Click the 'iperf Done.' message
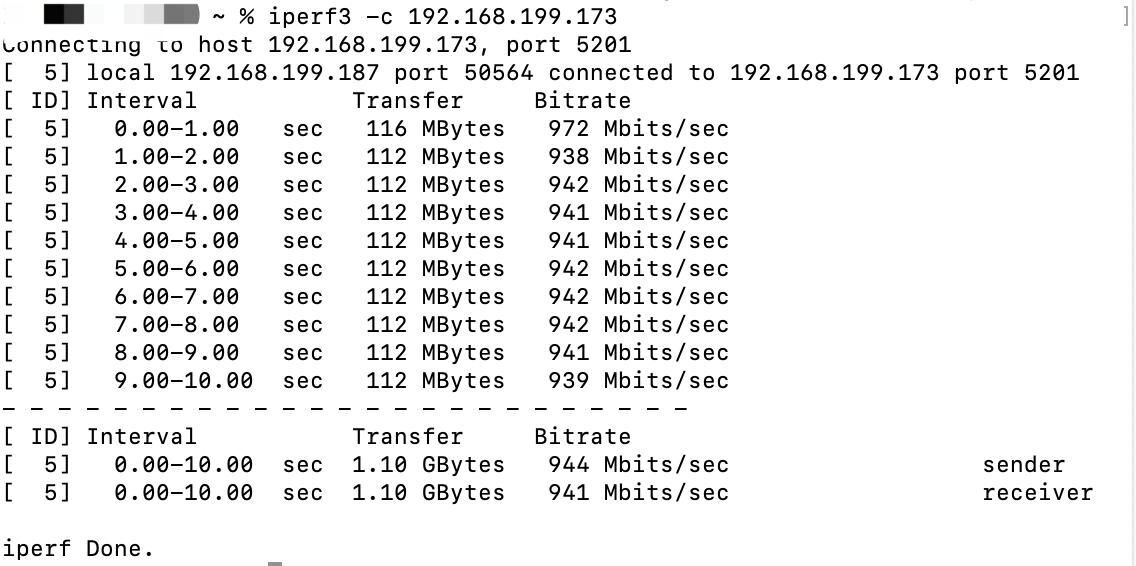 79,548
